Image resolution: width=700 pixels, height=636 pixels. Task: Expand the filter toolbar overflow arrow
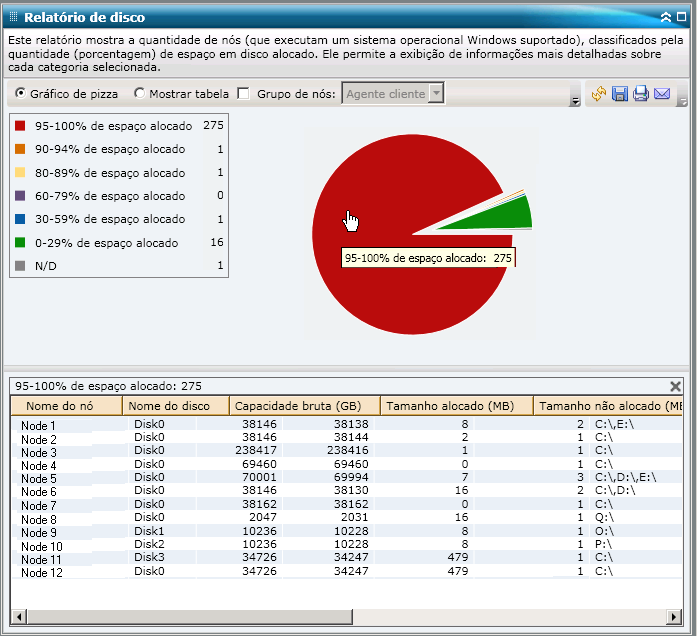click(x=575, y=101)
